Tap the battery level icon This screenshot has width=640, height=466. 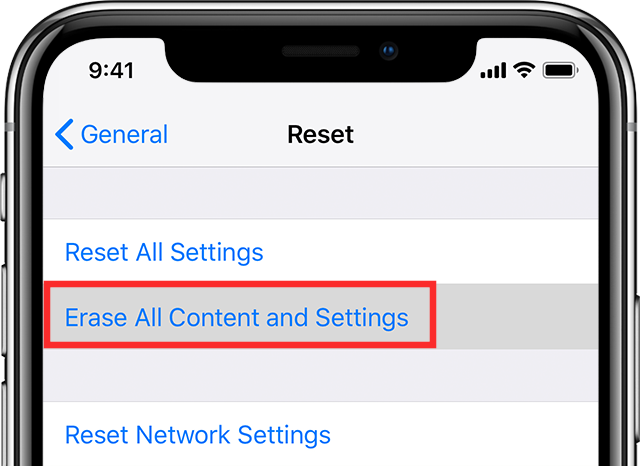(560, 70)
